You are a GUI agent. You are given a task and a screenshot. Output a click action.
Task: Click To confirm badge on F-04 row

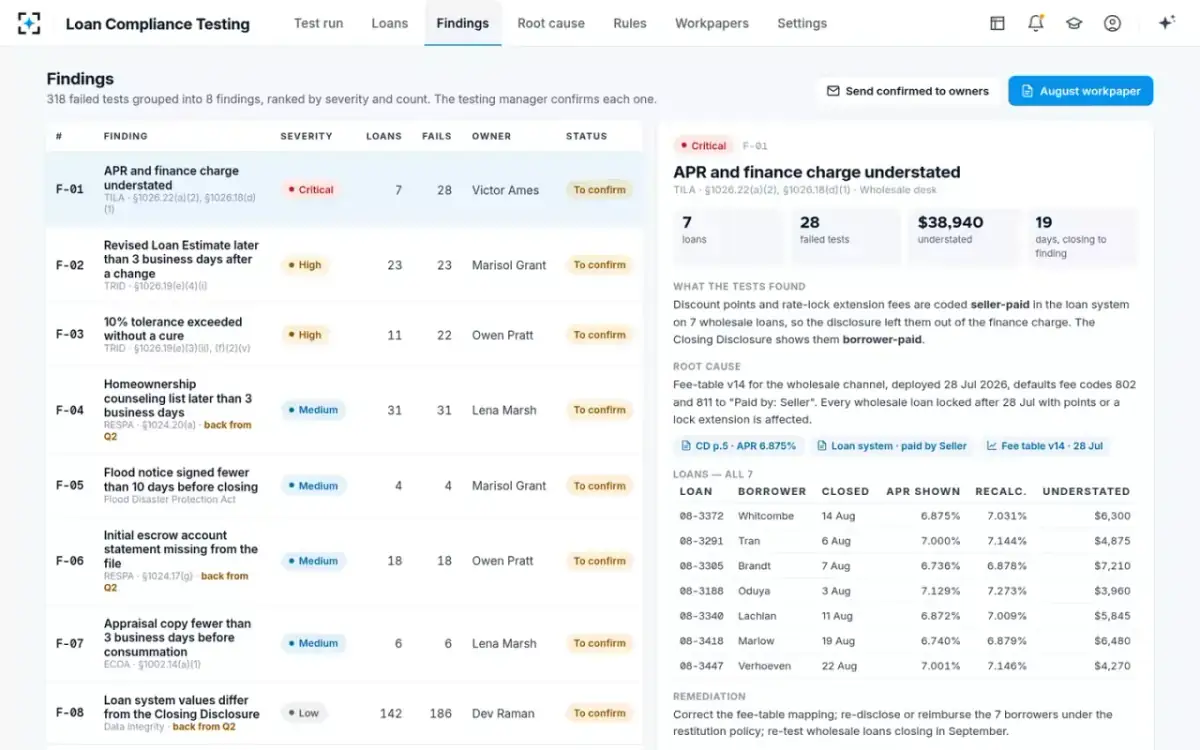tap(600, 410)
